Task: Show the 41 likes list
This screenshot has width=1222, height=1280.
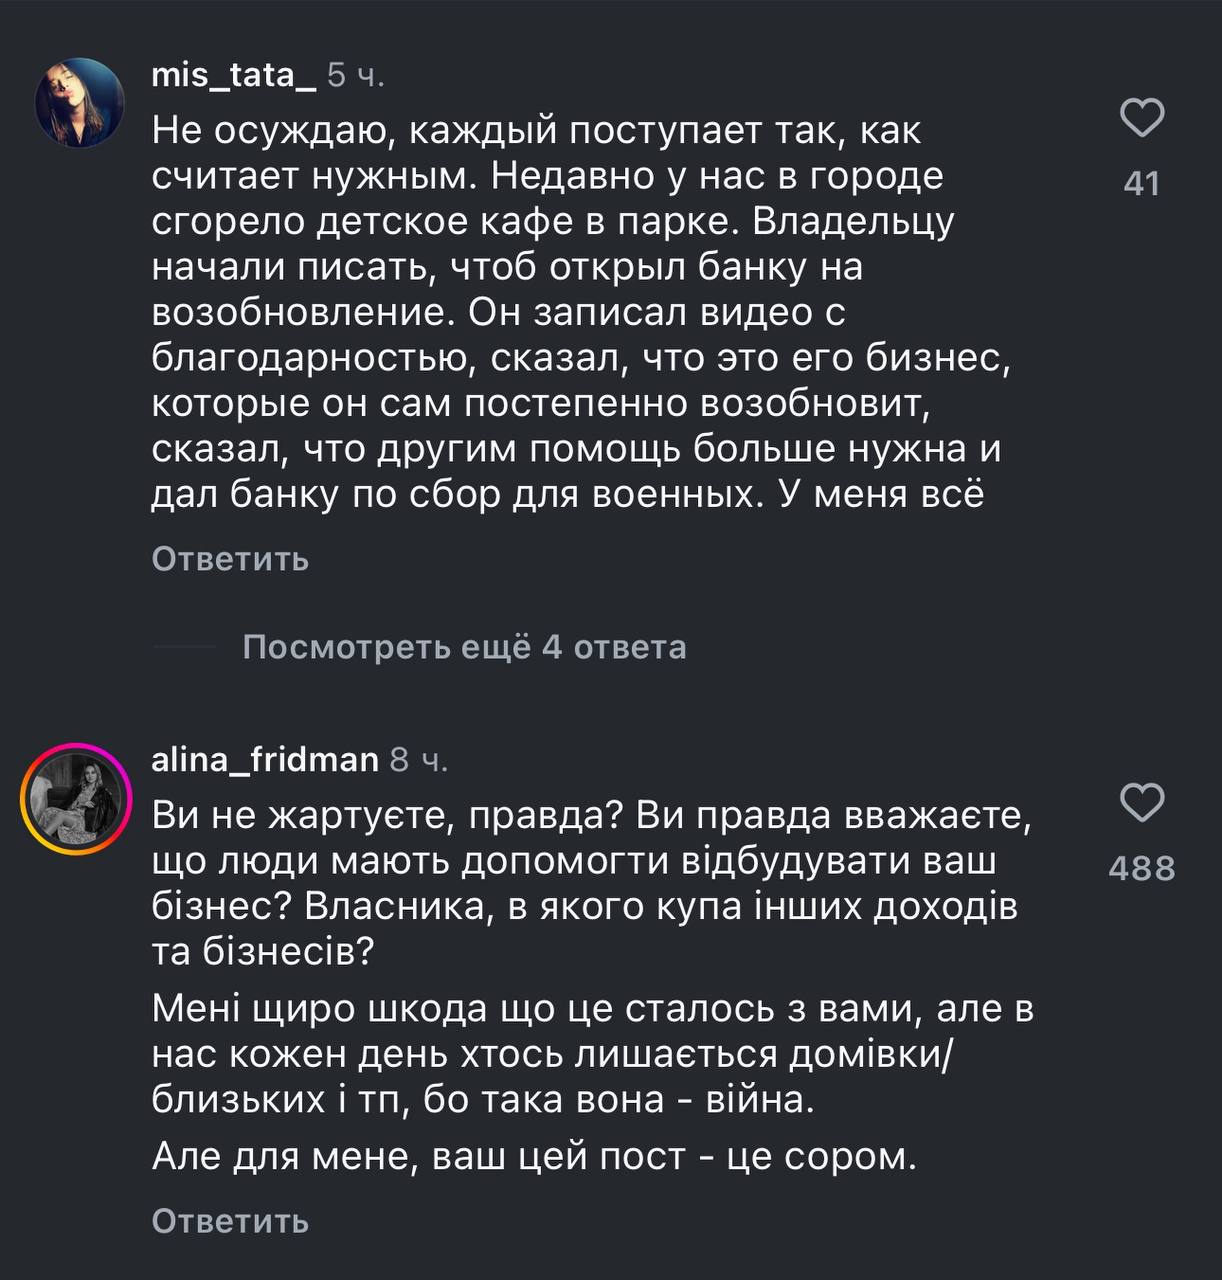Action: coord(1141,183)
